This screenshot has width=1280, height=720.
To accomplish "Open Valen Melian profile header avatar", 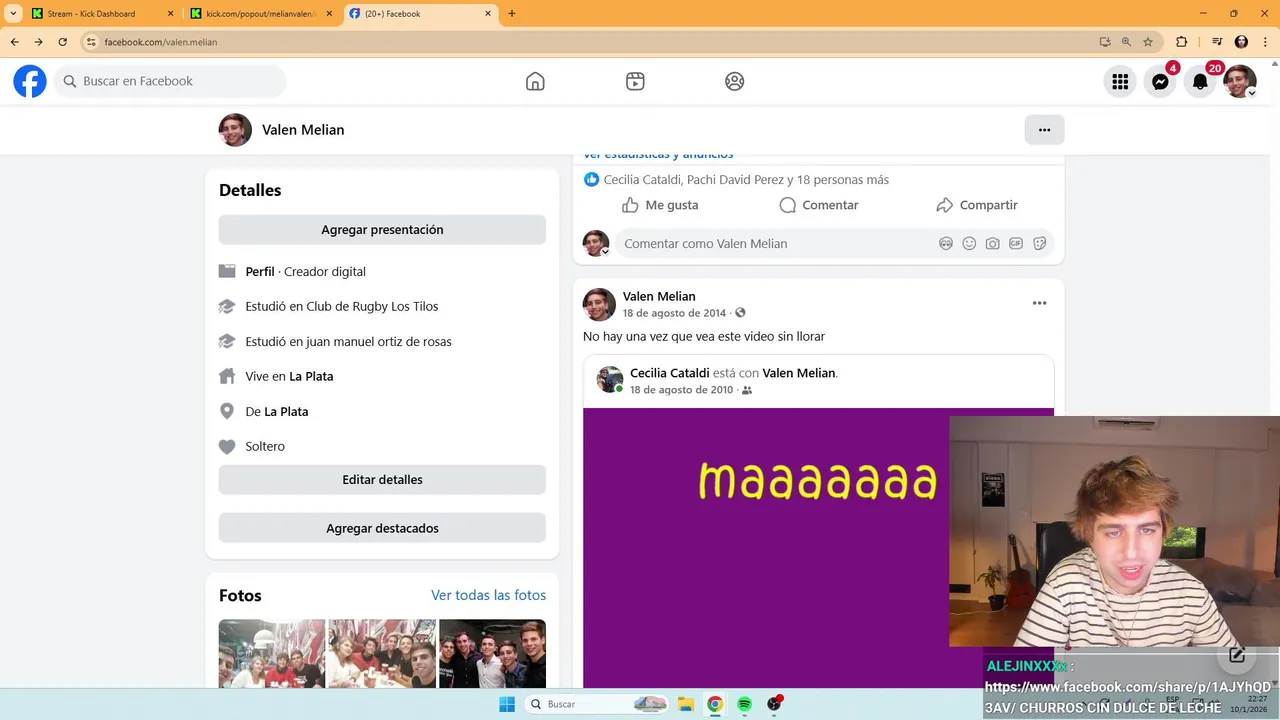I will point(235,130).
